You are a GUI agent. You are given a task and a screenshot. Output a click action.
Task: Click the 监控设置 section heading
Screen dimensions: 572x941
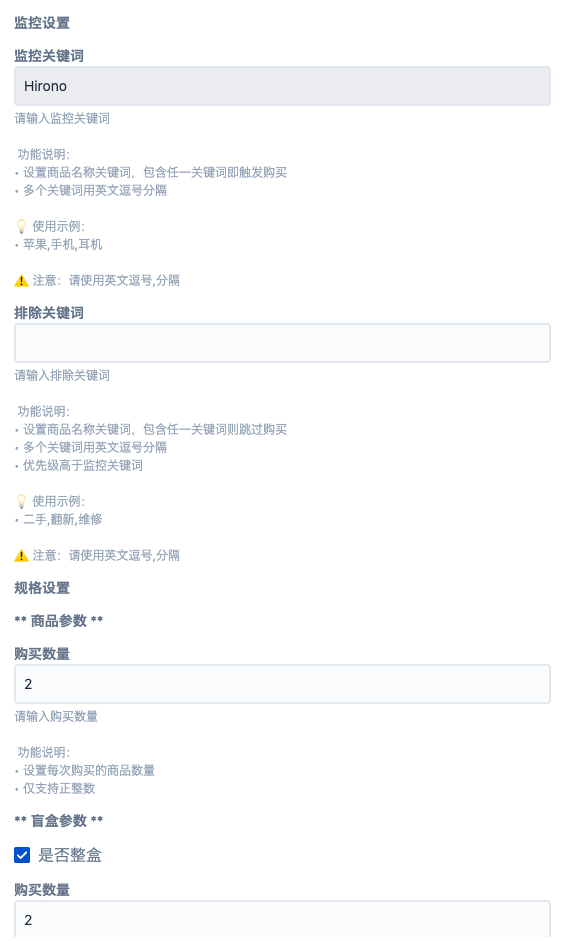[x=42, y=23]
